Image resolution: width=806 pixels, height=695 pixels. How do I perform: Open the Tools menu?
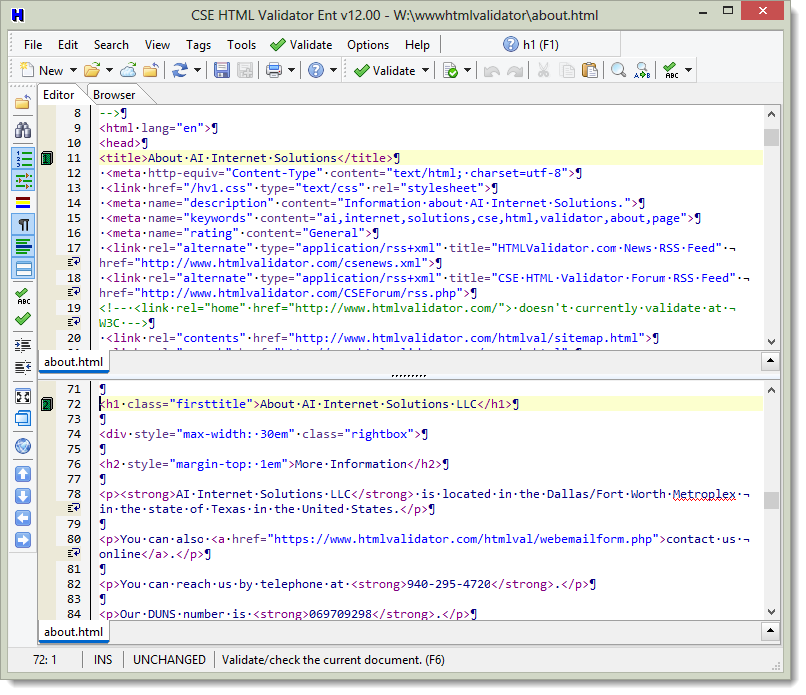tap(242, 45)
